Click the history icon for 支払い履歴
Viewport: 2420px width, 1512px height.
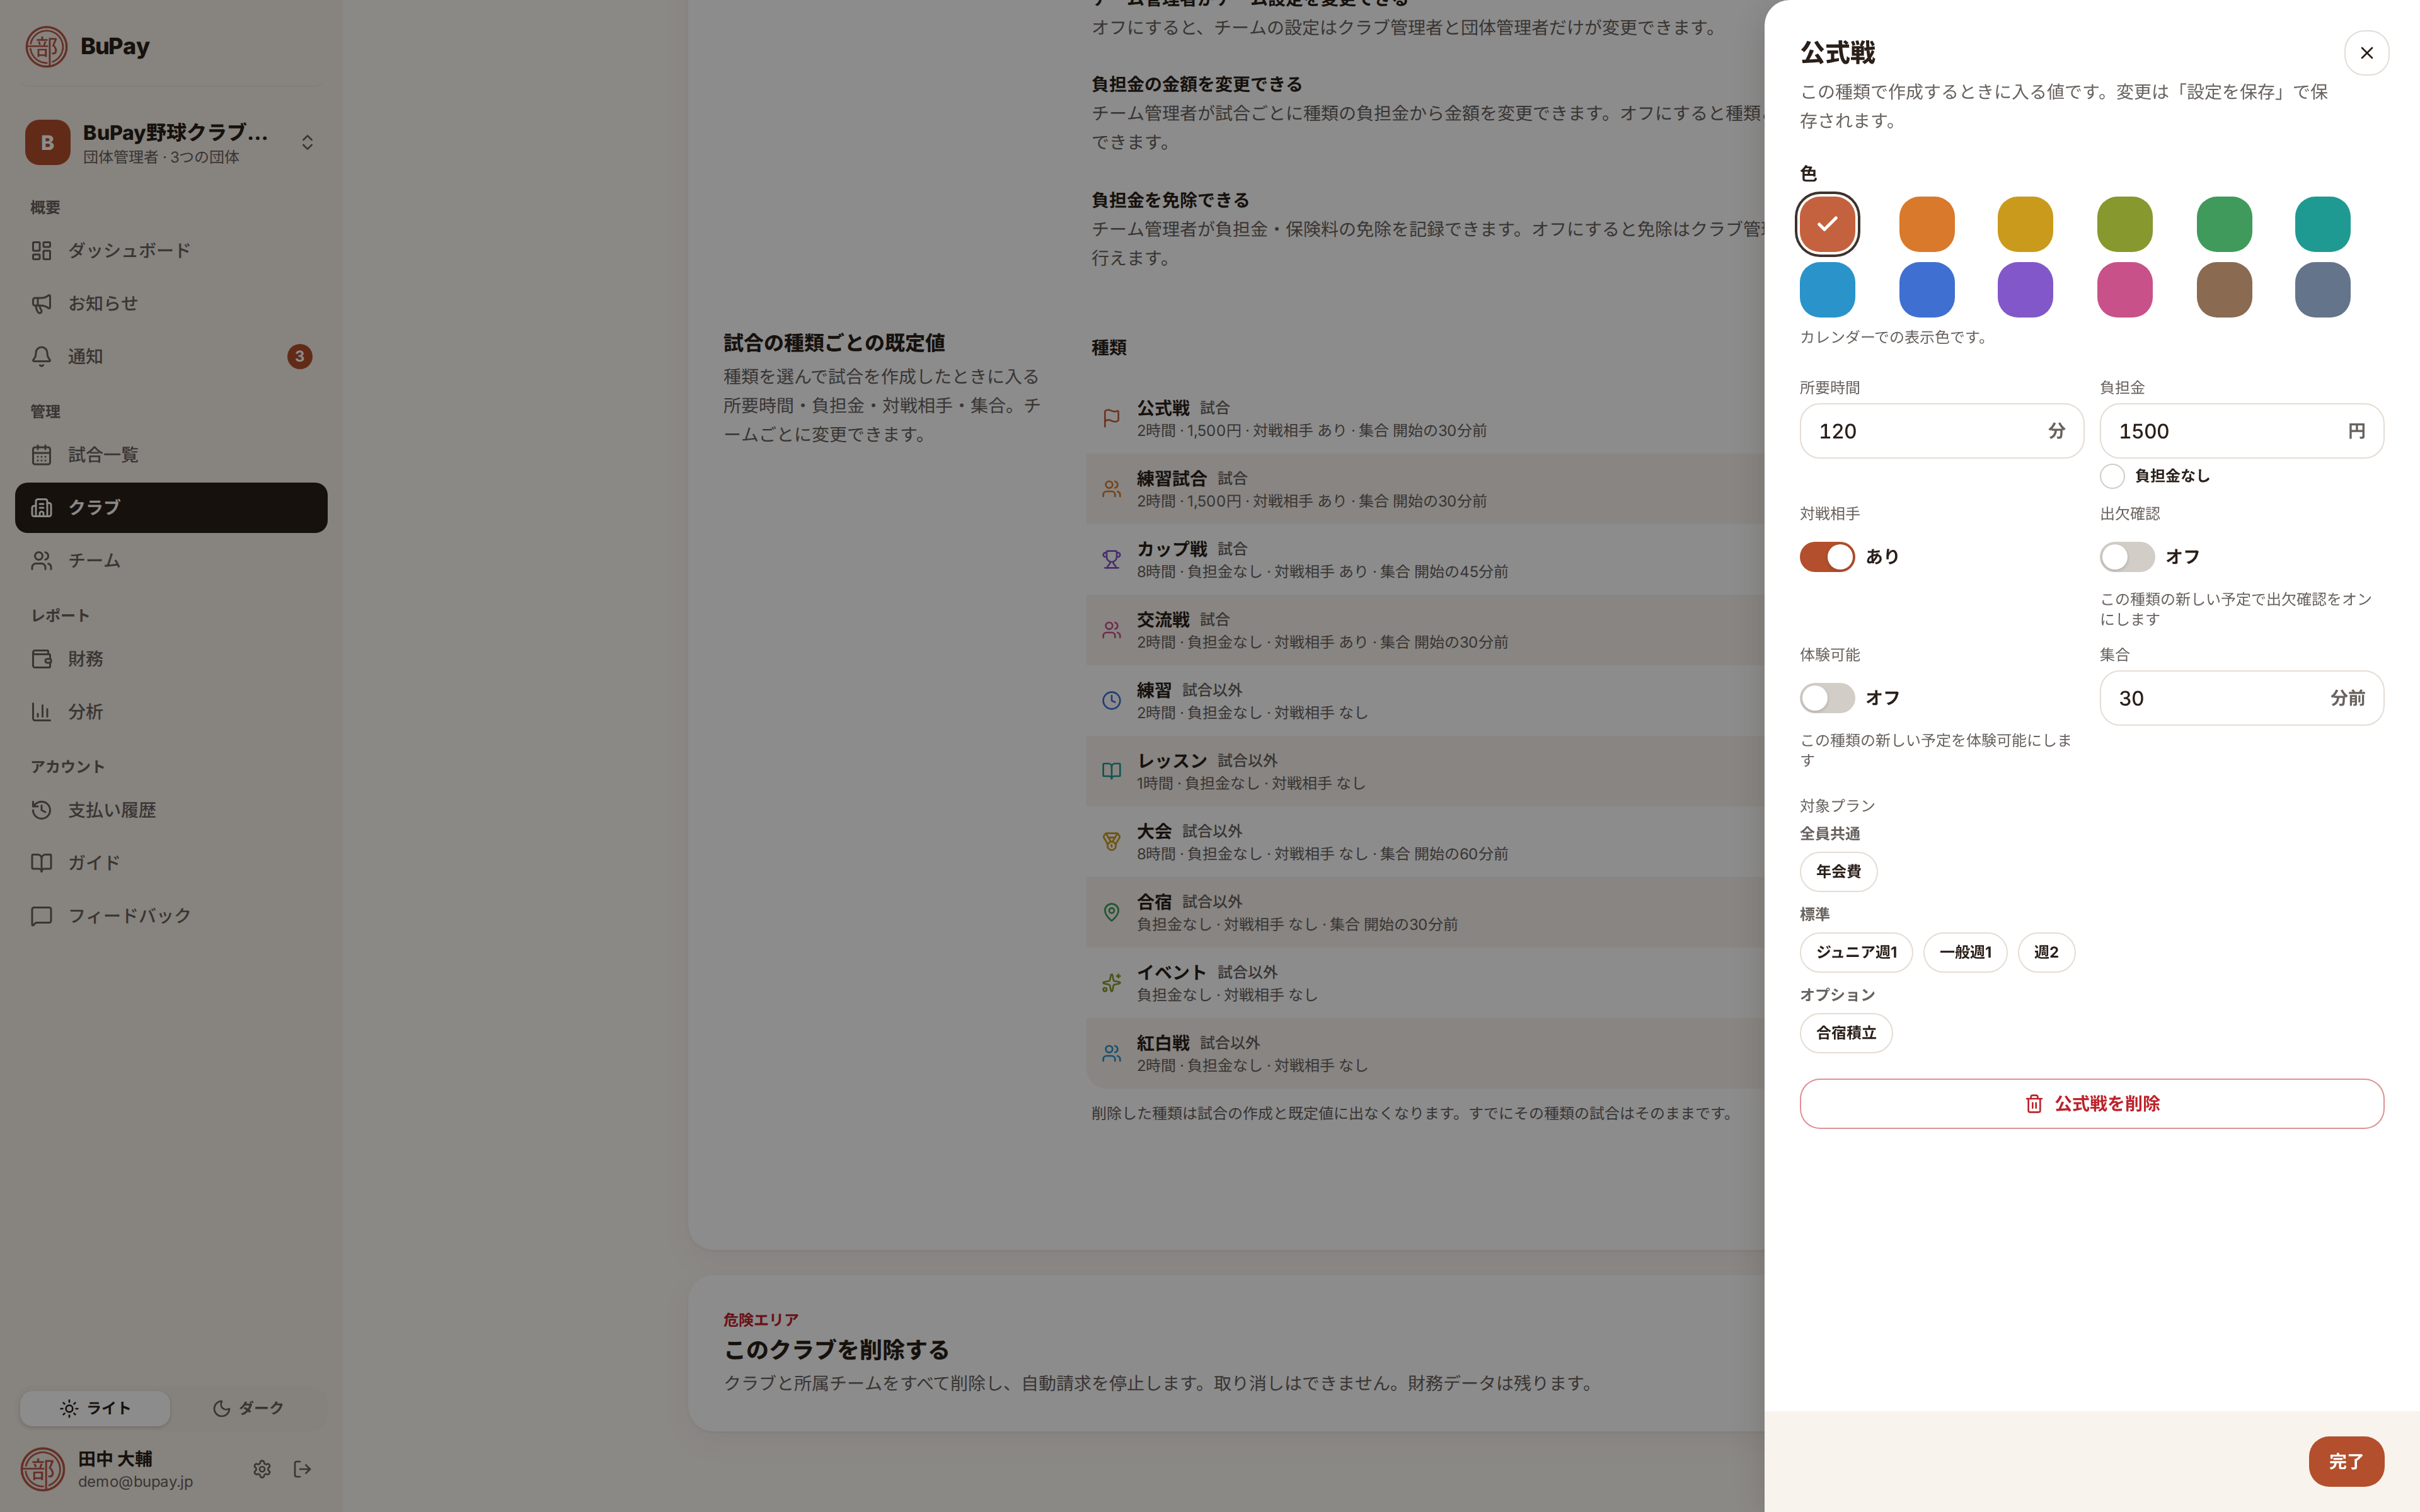pos(41,810)
